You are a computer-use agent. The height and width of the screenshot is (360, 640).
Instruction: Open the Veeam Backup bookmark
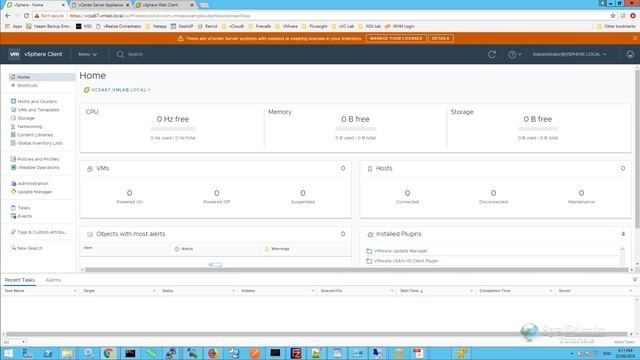tap(48, 26)
